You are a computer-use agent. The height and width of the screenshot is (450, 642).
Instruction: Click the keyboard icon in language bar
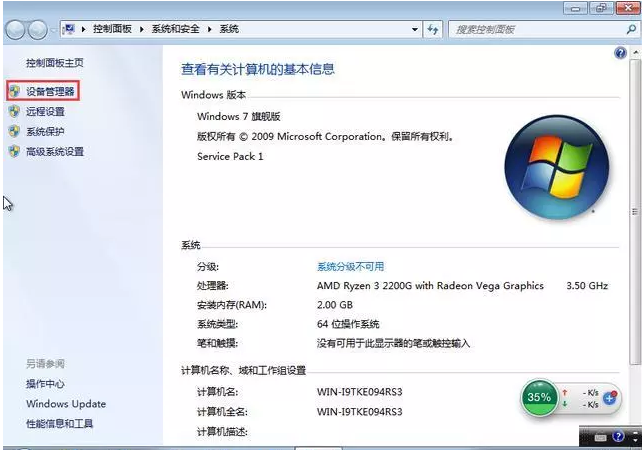click(x=600, y=438)
